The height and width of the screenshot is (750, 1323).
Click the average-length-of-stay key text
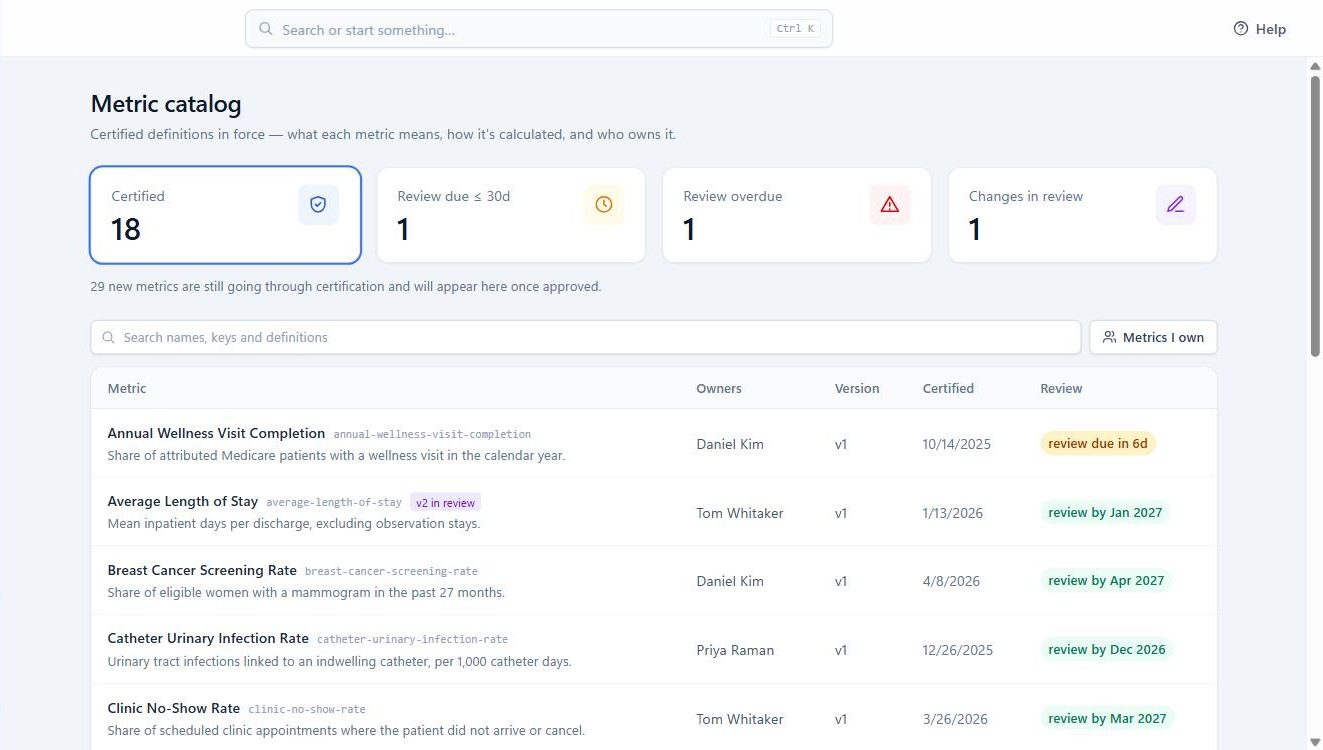tap(334, 503)
